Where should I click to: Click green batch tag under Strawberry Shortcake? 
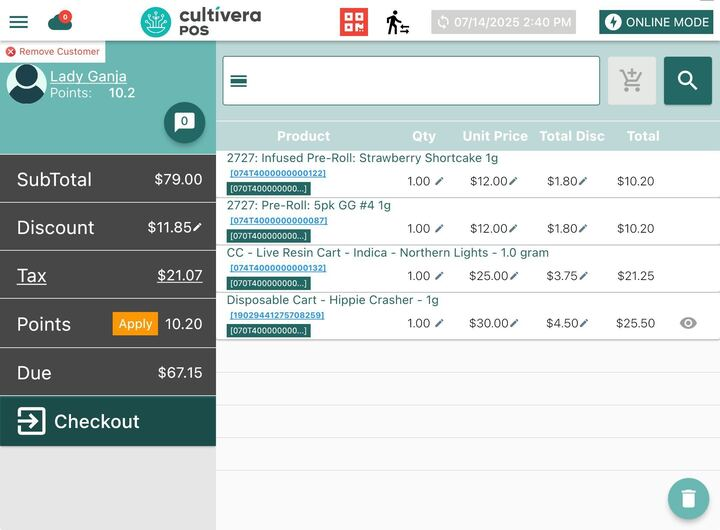[268, 188]
